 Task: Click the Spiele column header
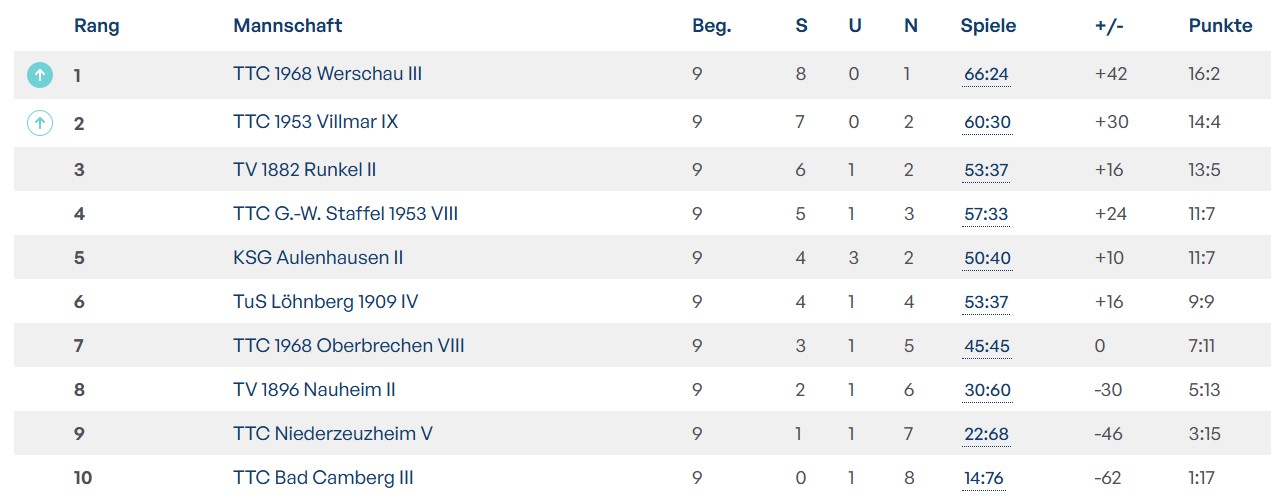pyautogui.click(x=988, y=26)
